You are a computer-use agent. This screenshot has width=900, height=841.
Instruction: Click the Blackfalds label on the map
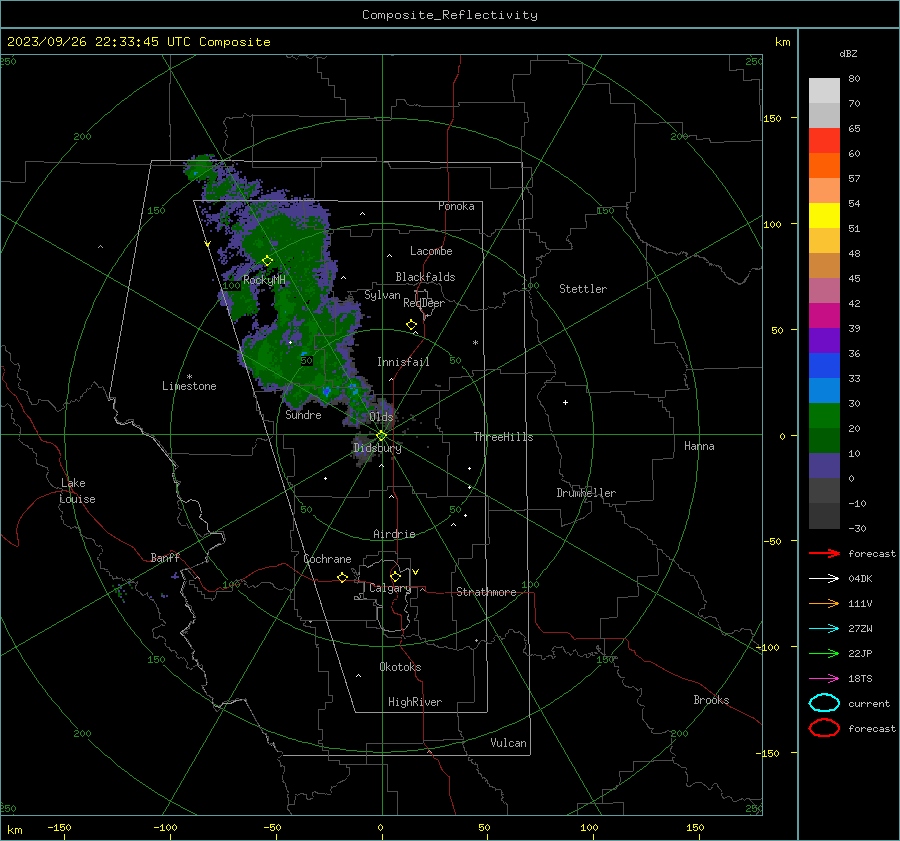[x=425, y=277]
